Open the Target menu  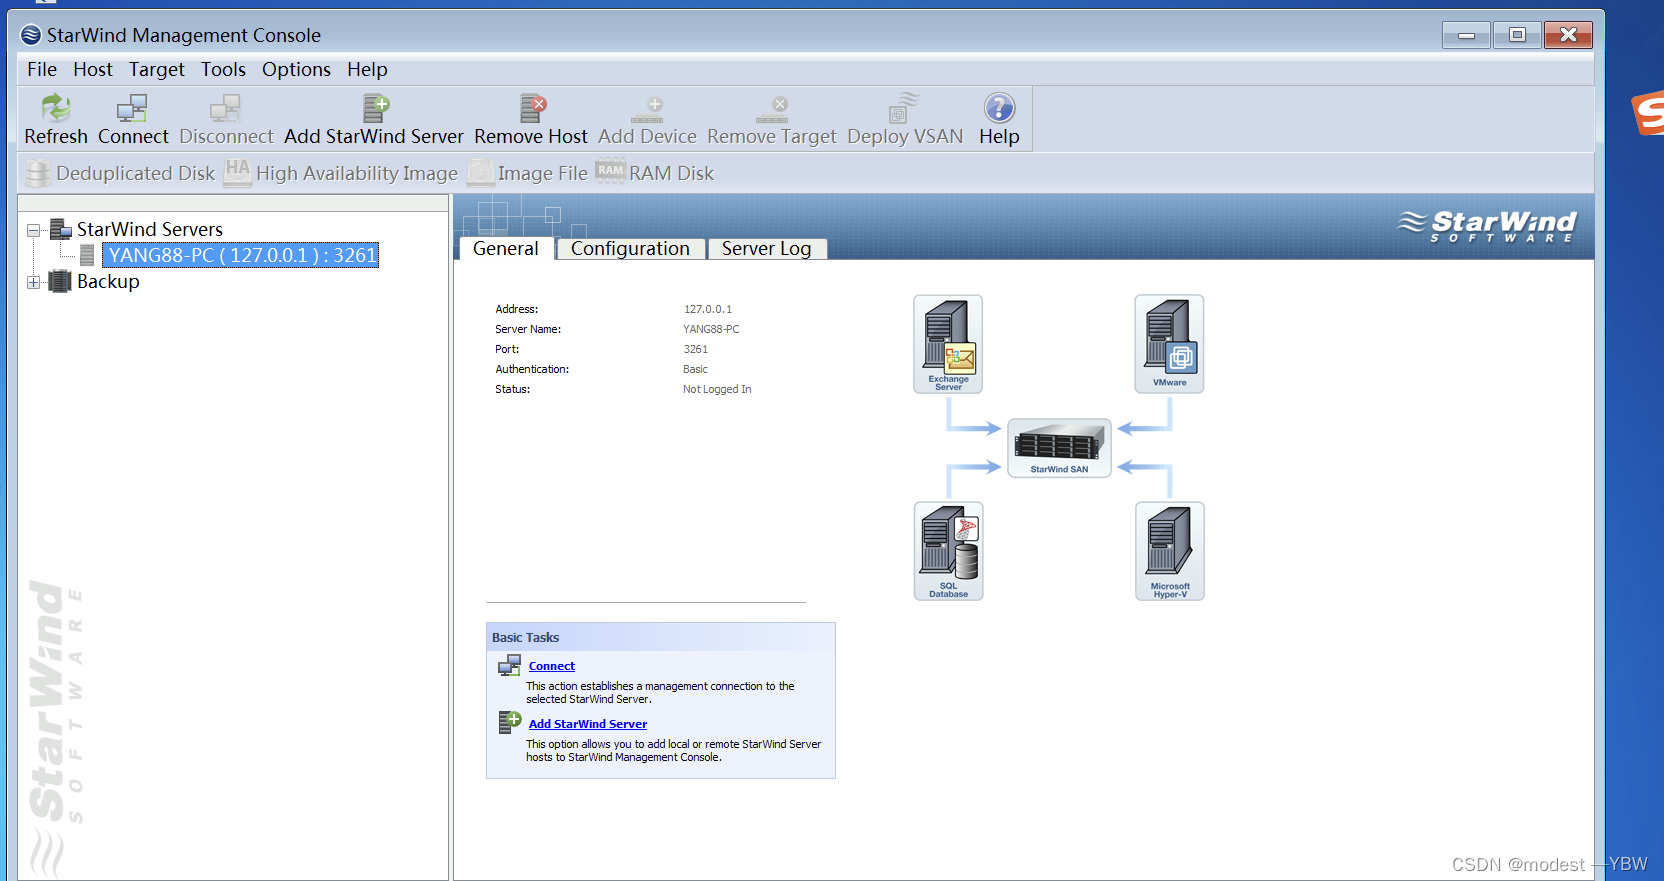pyautogui.click(x=157, y=69)
